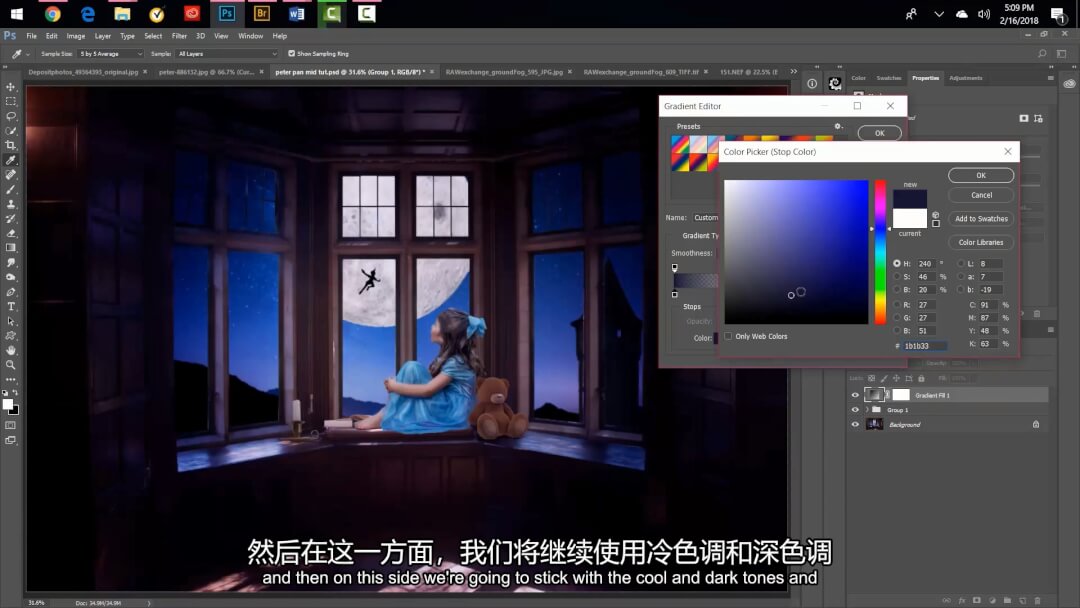
Task: Open the Creative Cloud Libraries panel icon
Action: (1069, 83)
